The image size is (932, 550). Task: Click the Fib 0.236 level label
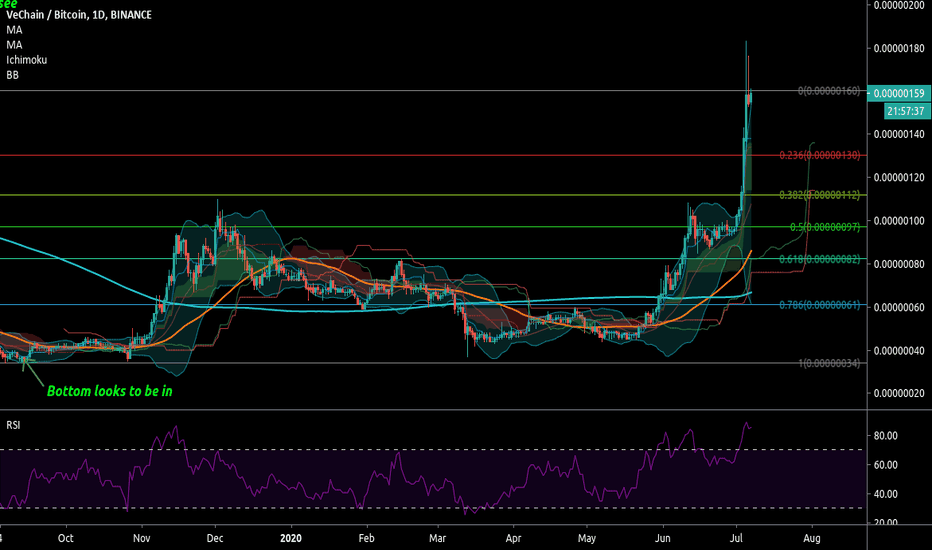coord(820,155)
